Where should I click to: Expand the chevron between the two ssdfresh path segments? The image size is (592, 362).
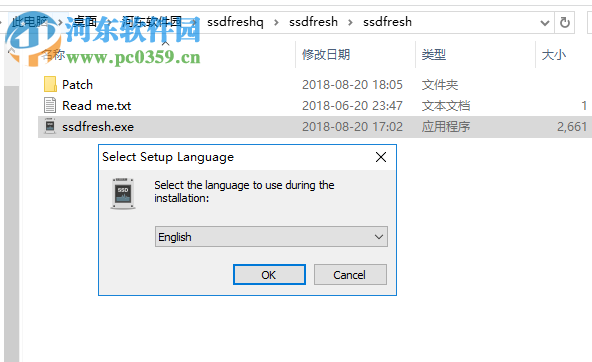350,23
